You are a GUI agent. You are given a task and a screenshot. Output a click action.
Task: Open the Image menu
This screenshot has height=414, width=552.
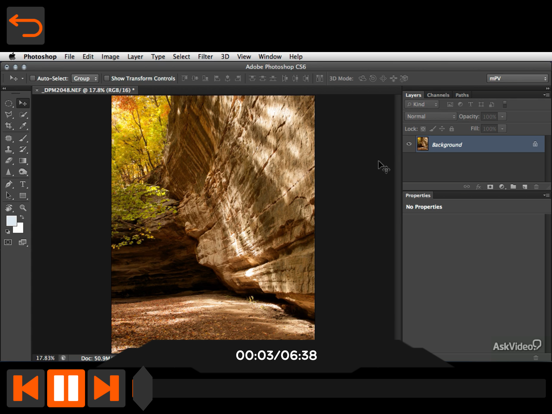tap(110, 56)
